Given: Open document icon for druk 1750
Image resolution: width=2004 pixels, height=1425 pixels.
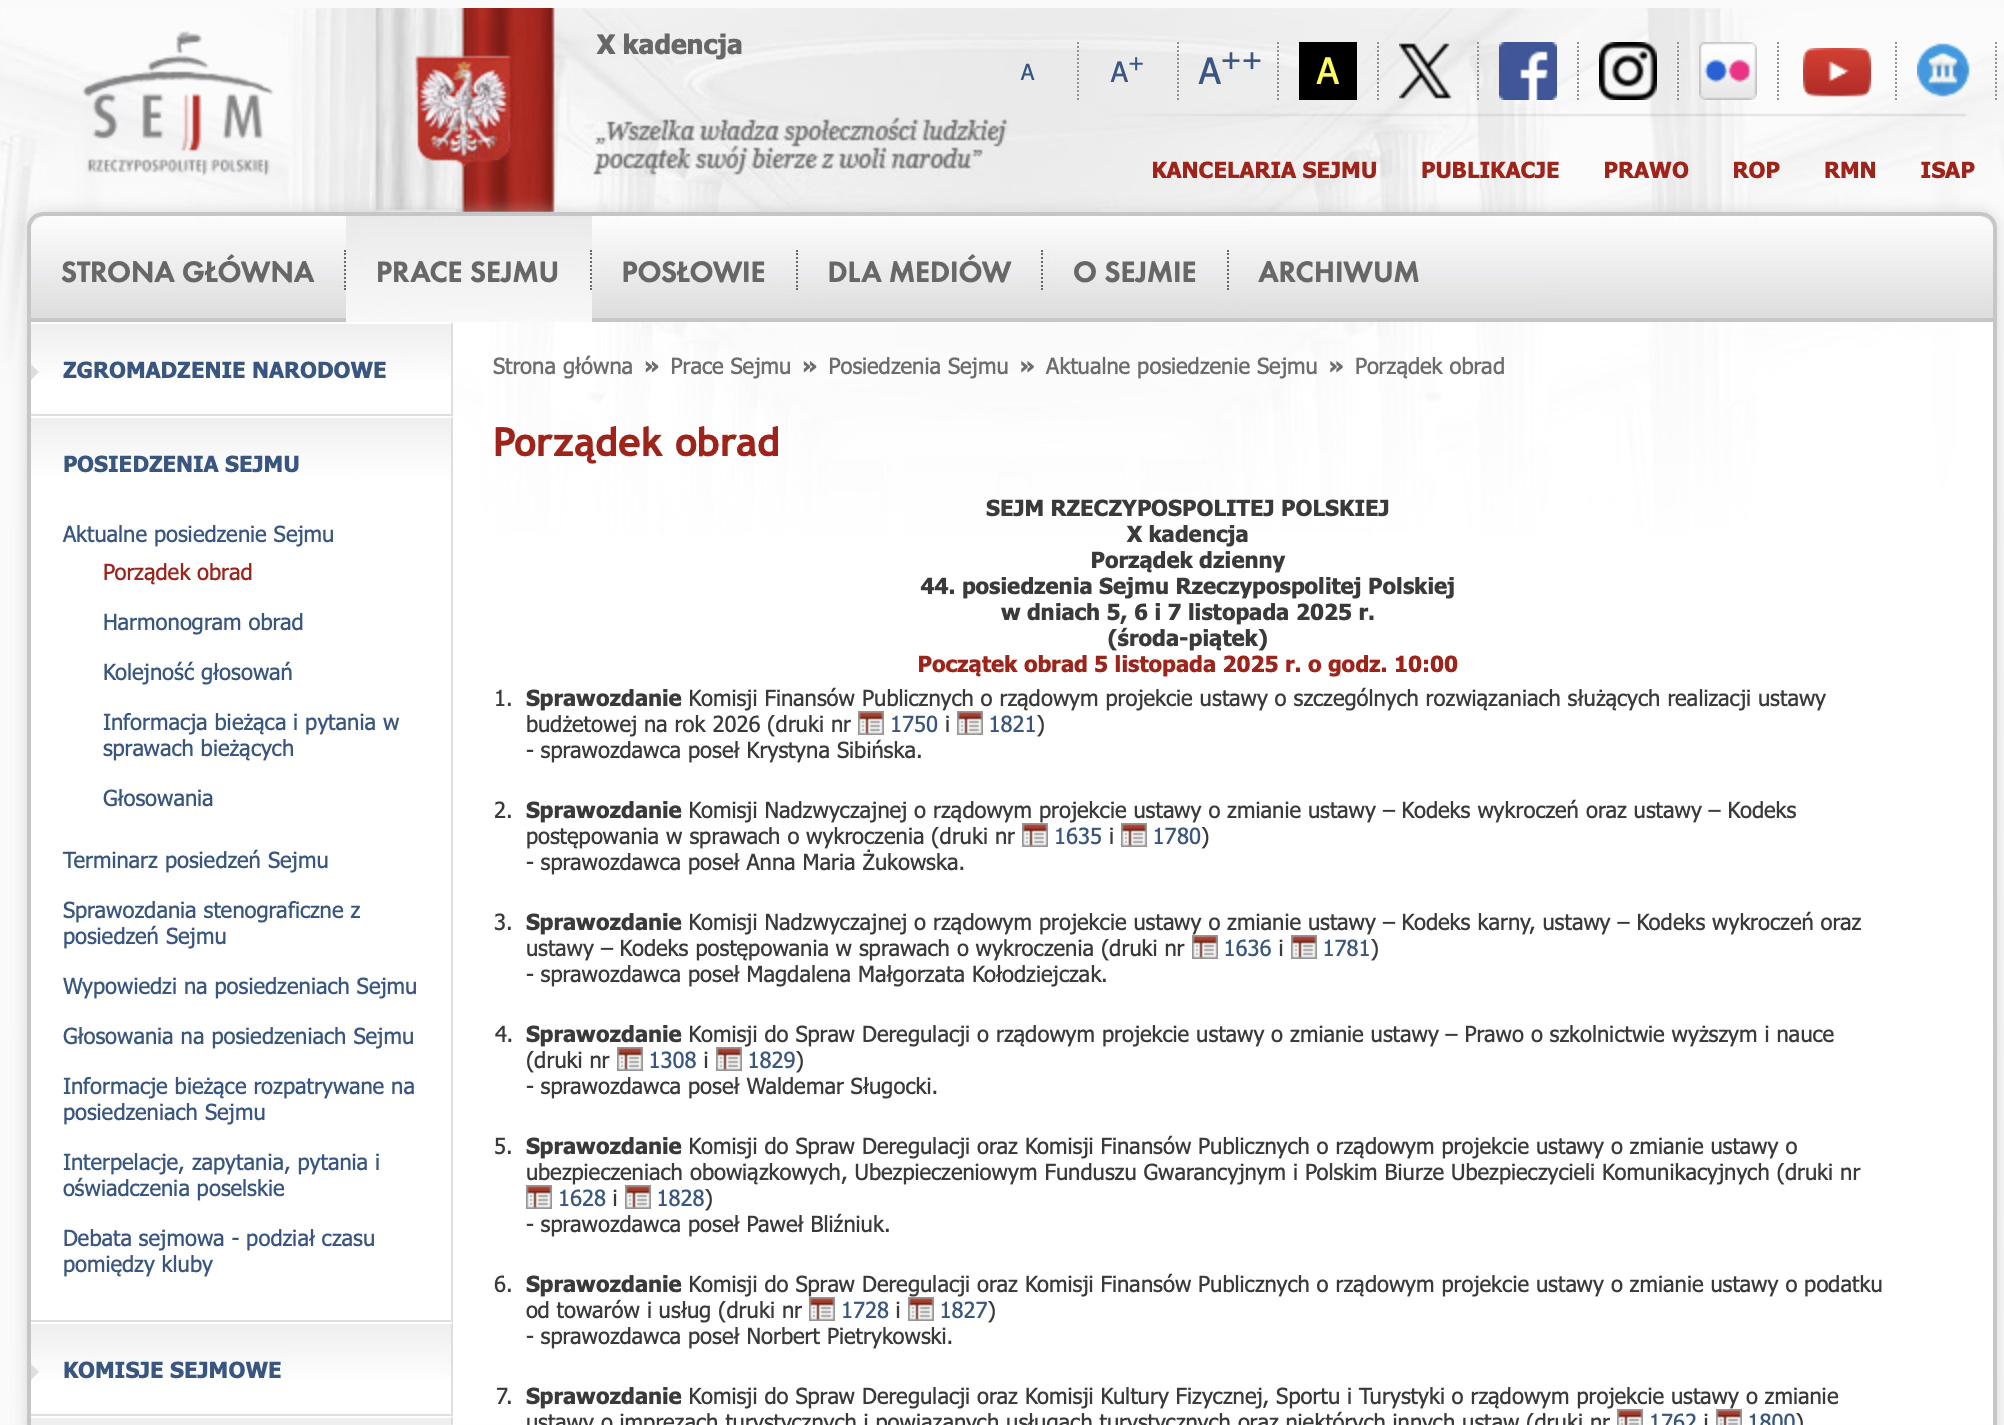Looking at the screenshot, I should click(871, 724).
